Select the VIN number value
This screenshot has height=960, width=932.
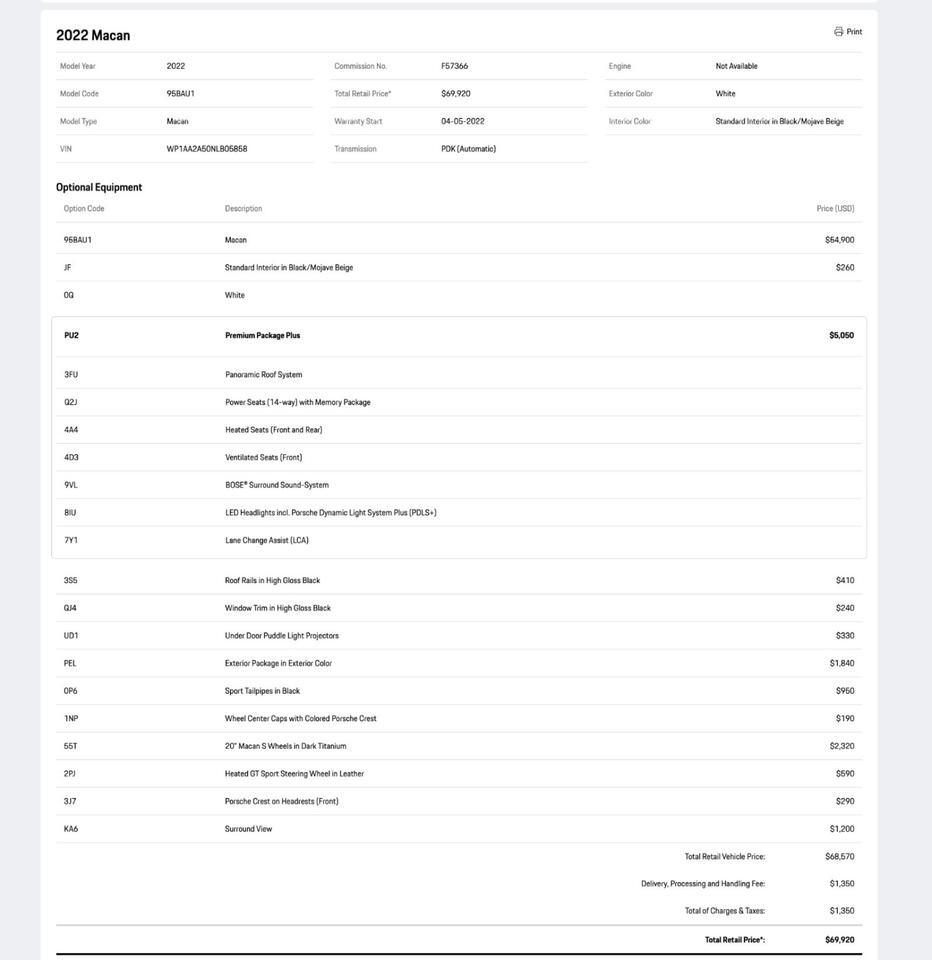tap(207, 149)
